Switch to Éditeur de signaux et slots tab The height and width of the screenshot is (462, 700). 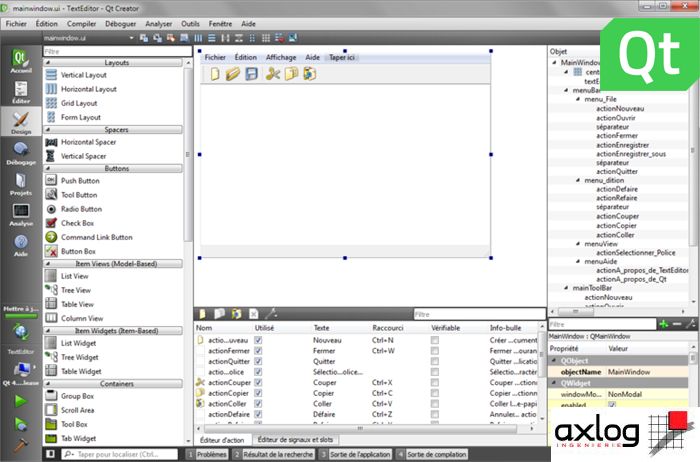click(295, 440)
